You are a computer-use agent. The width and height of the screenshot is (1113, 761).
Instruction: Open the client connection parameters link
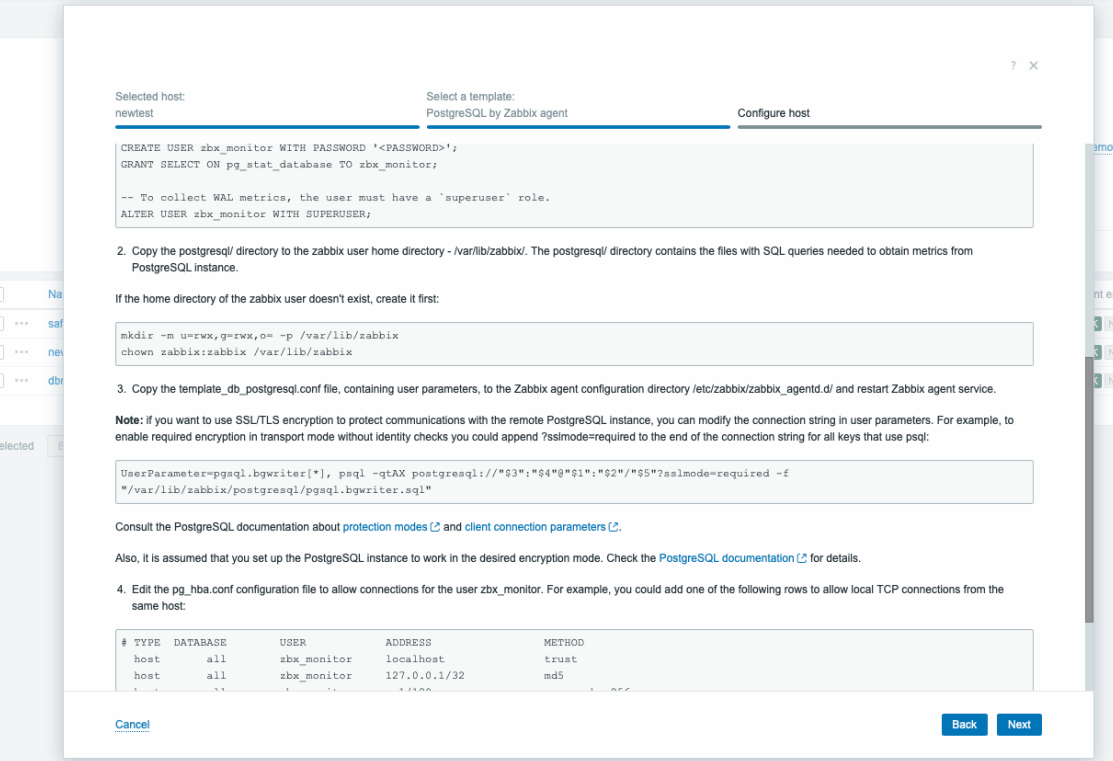click(535, 527)
